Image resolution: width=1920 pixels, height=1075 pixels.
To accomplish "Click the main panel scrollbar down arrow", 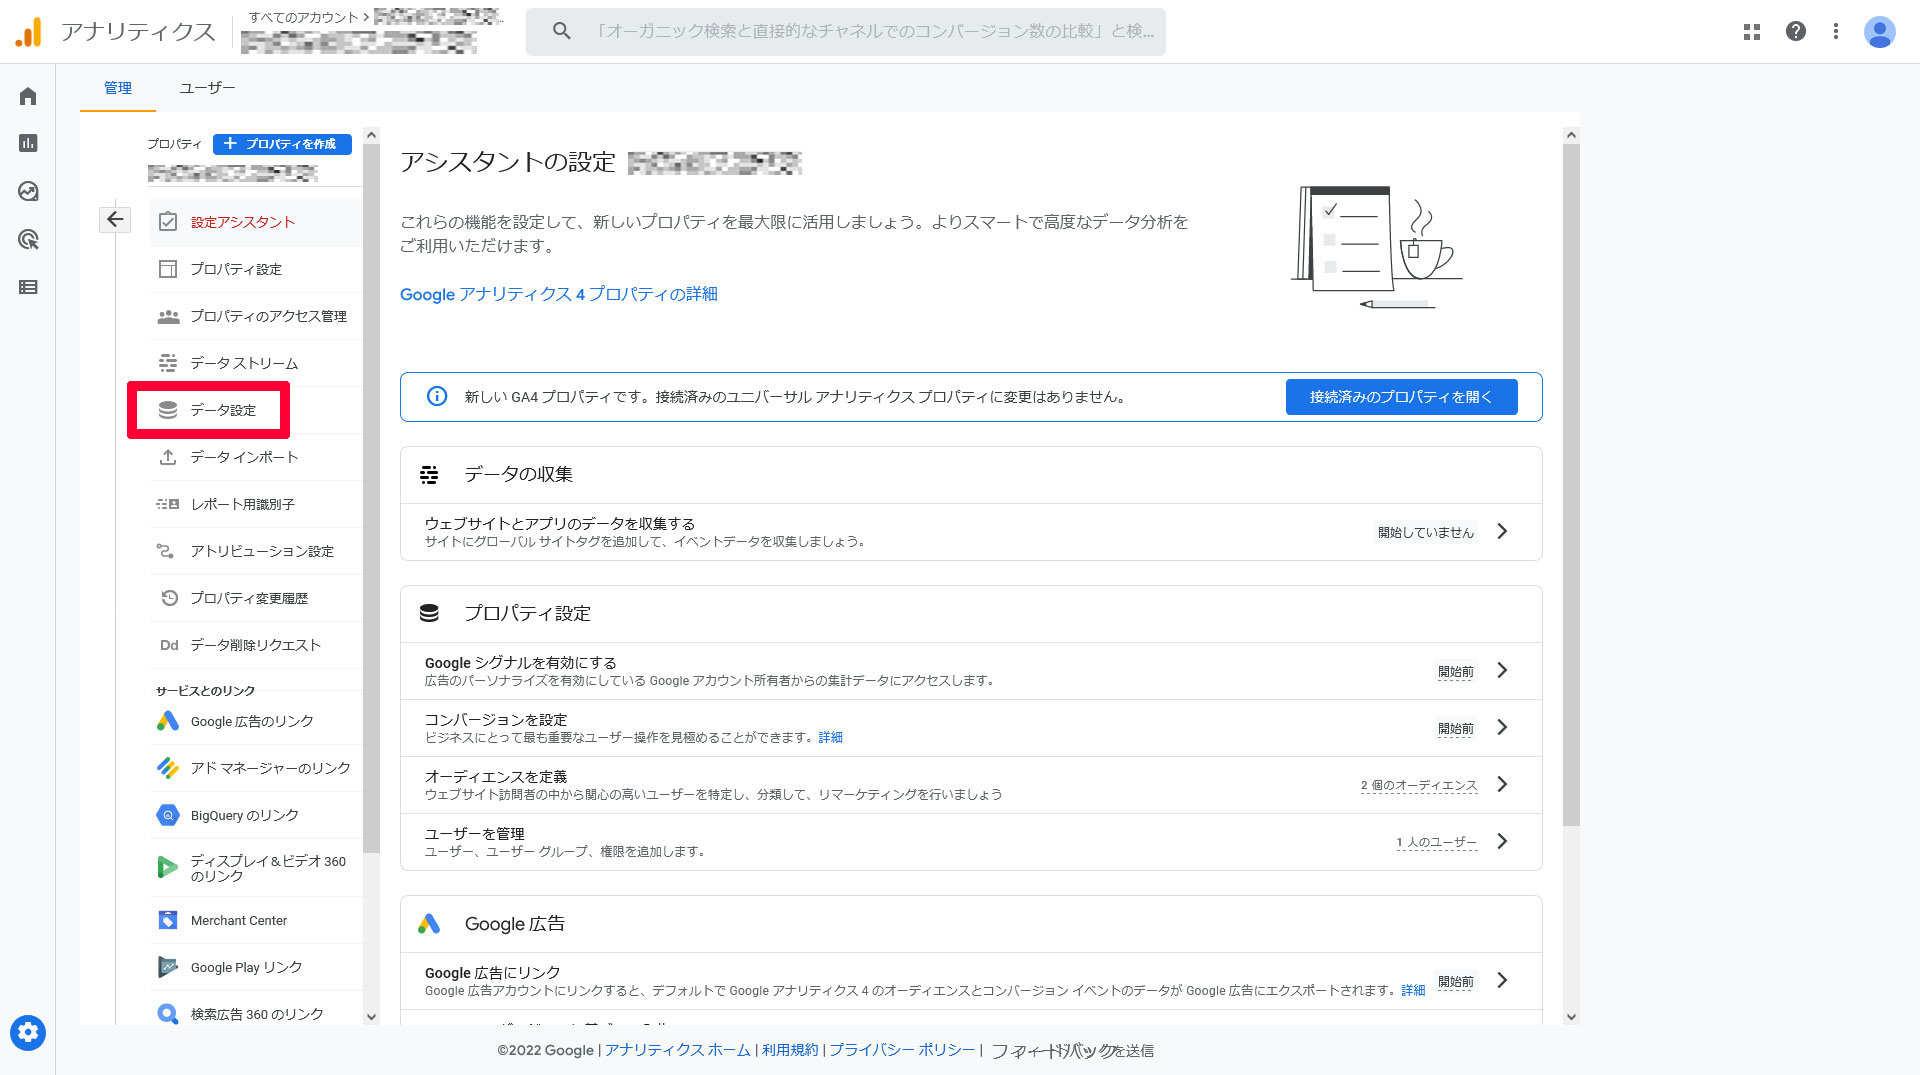I will (1571, 1017).
